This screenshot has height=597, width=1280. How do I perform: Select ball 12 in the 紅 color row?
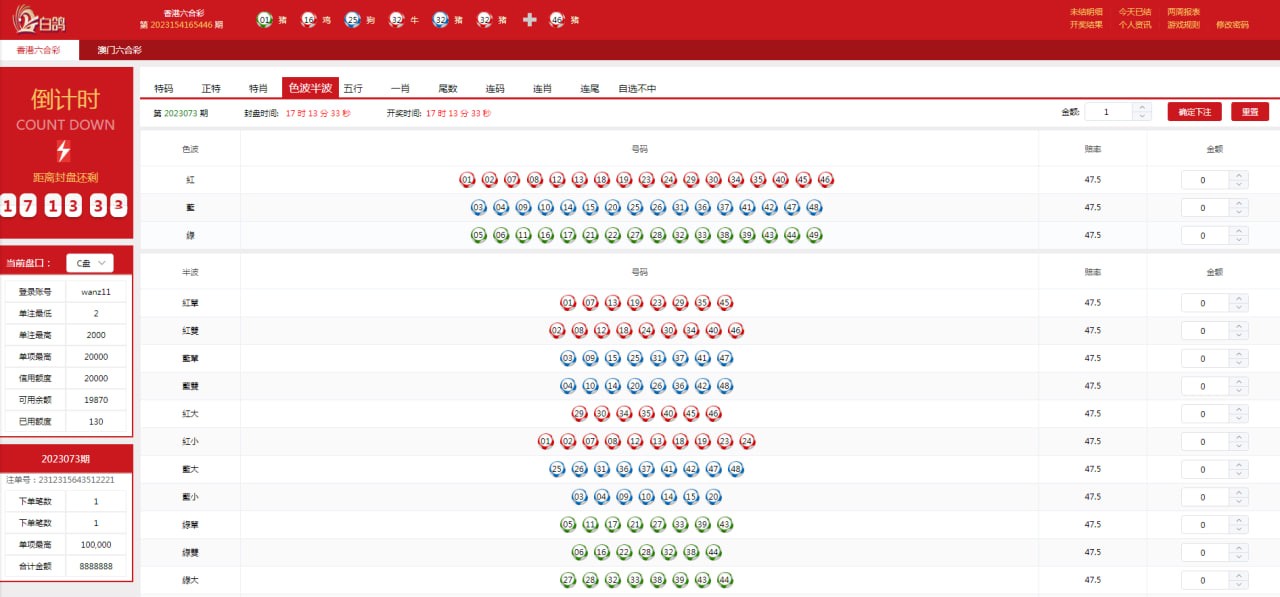click(557, 180)
